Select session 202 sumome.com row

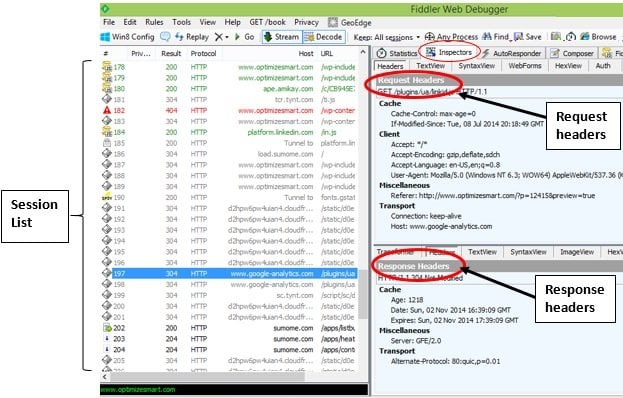click(x=229, y=328)
